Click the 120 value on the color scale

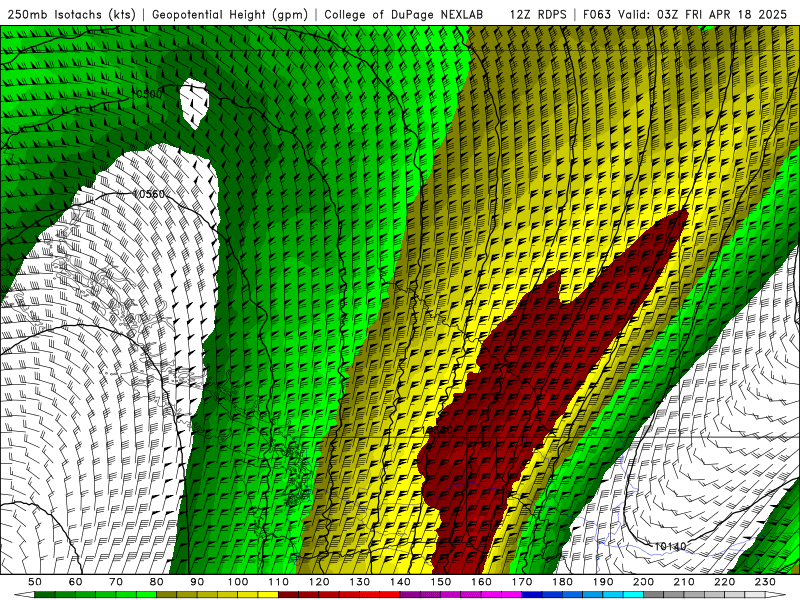pos(319,582)
